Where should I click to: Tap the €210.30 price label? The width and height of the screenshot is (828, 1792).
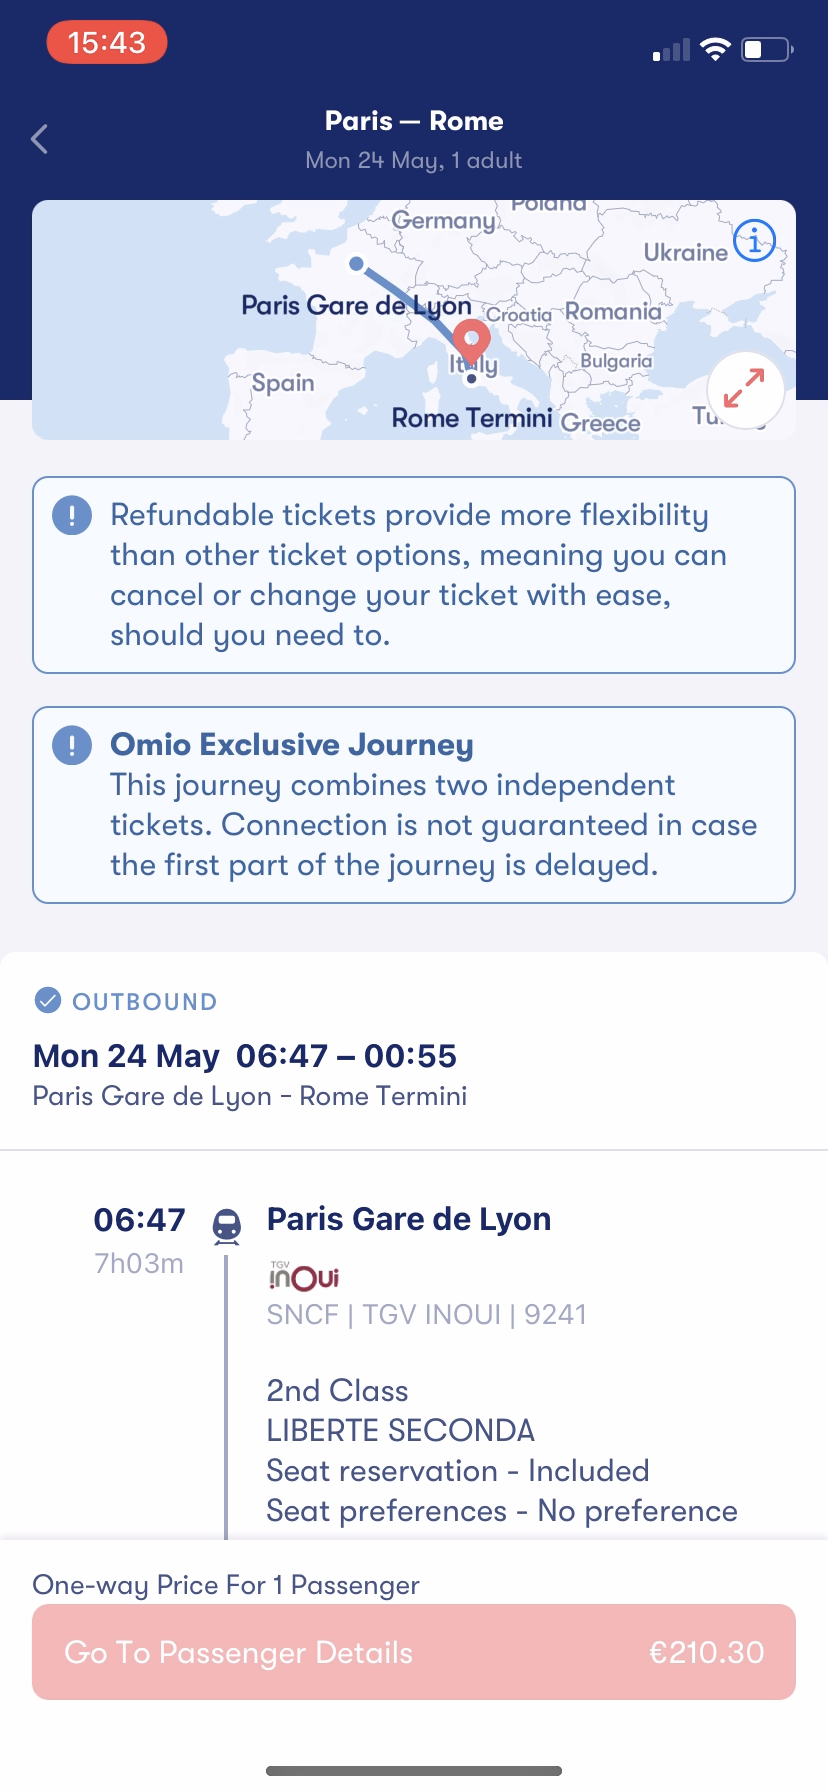(x=706, y=1652)
